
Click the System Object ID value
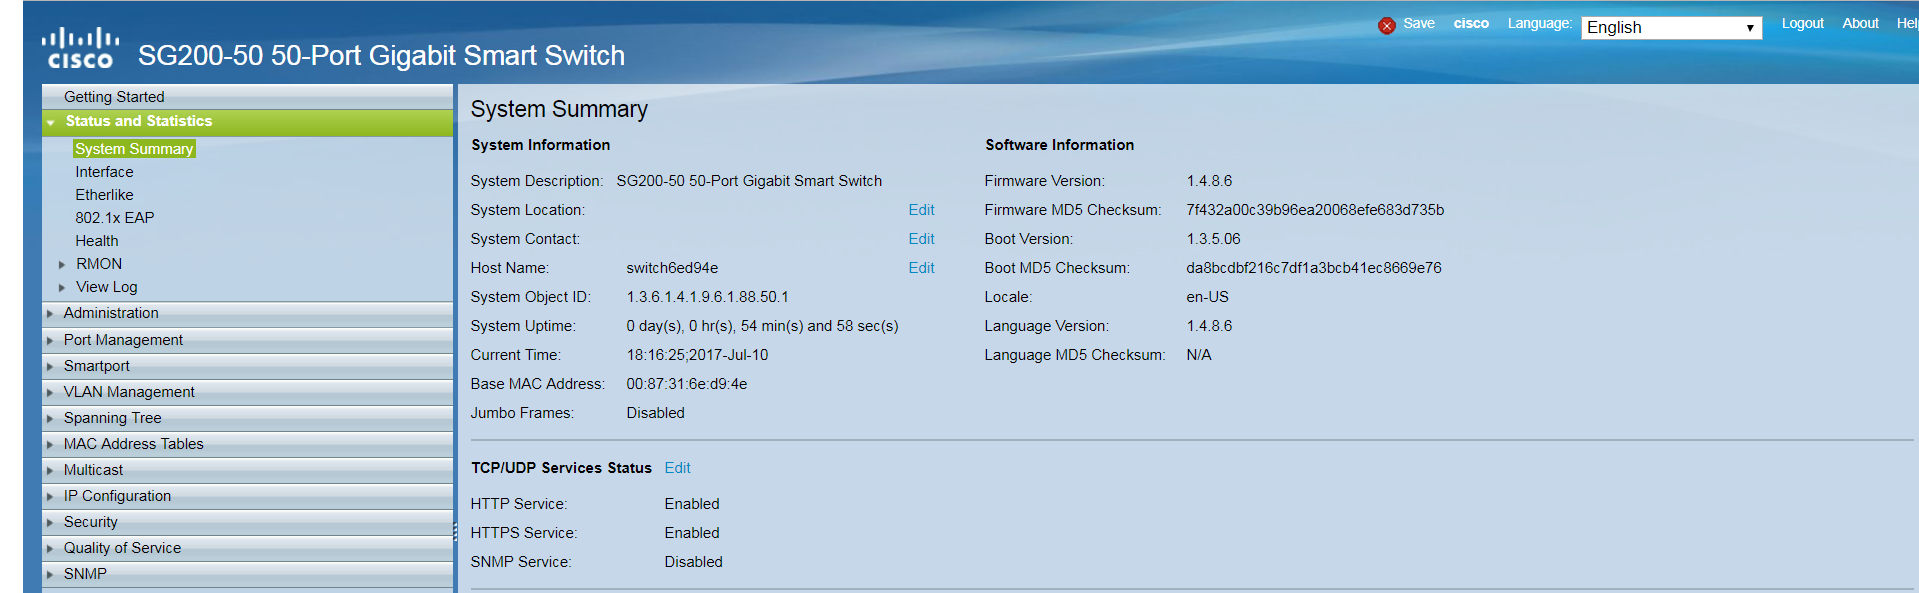click(x=707, y=297)
